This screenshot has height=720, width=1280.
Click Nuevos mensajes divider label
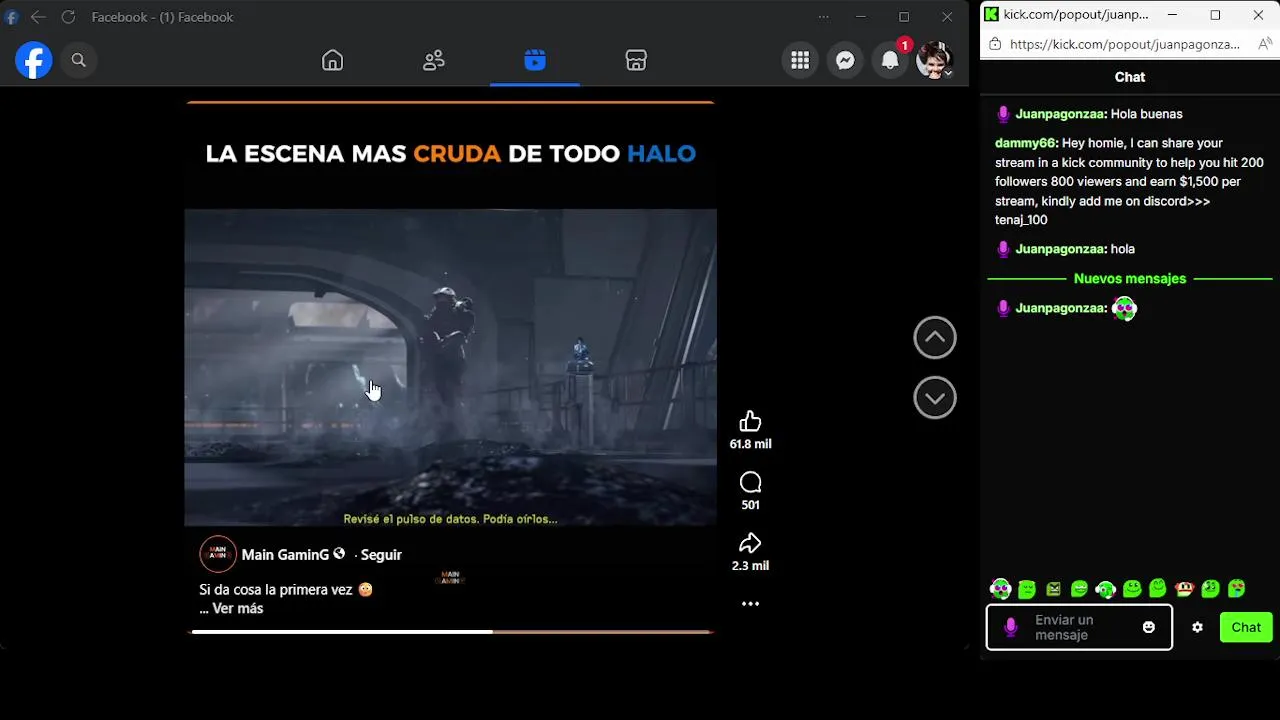1130,279
